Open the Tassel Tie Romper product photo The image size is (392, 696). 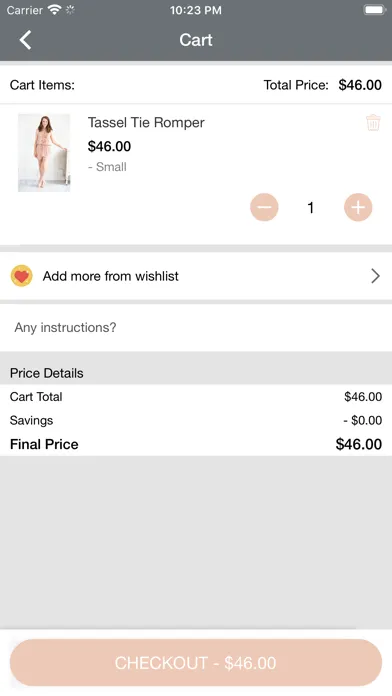point(44,153)
